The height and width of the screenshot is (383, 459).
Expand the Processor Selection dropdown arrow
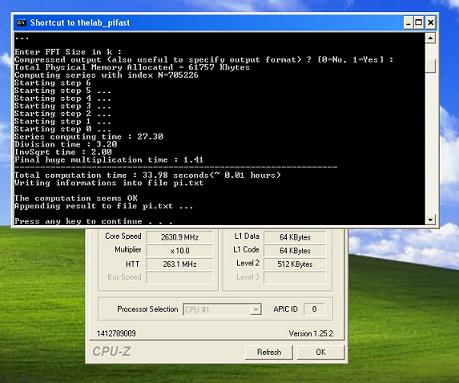(255, 310)
